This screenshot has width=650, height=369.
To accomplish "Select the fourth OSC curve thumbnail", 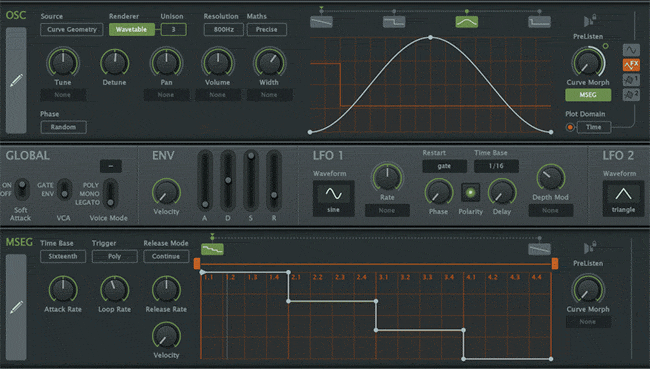I will pyautogui.click(x=539, y=22).
